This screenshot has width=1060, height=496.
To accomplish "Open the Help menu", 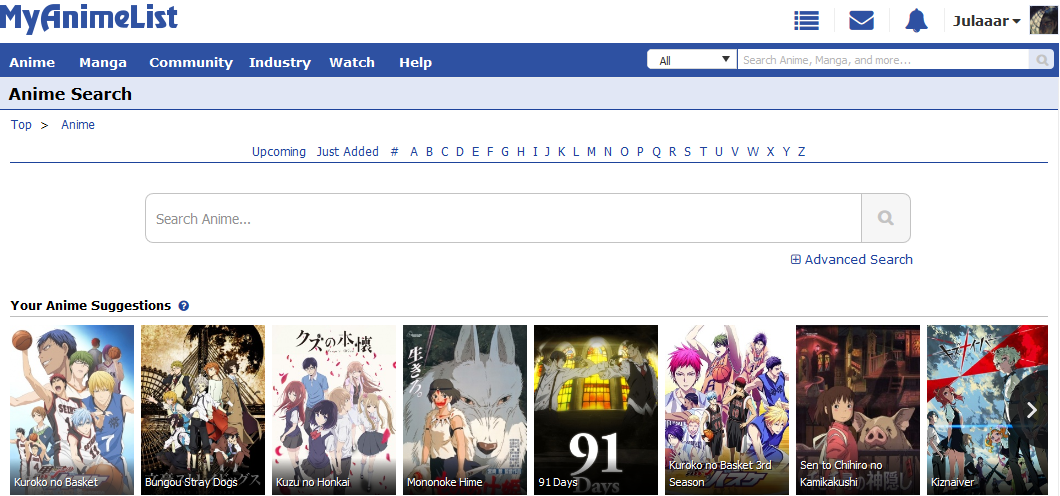I will 415,62.
